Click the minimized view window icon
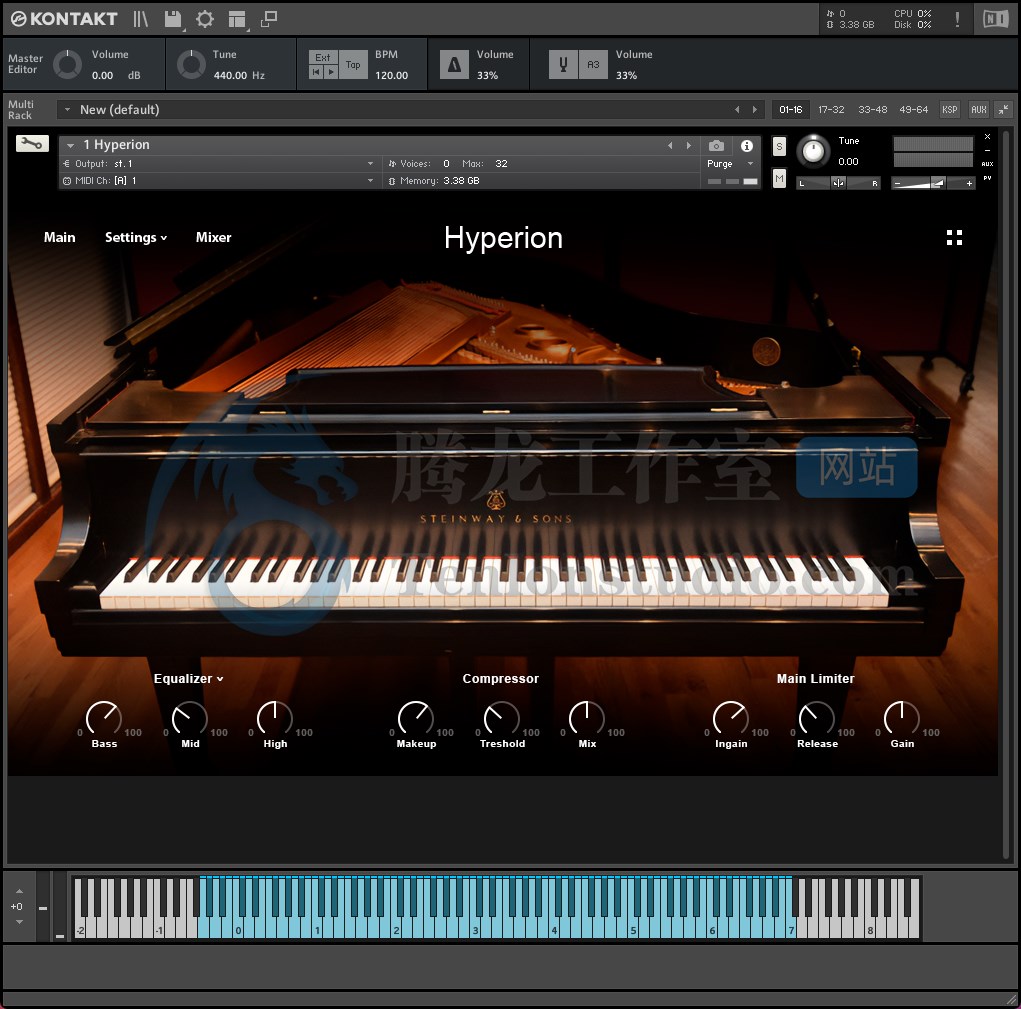Screen dimensions: 1021x1009 269,19
